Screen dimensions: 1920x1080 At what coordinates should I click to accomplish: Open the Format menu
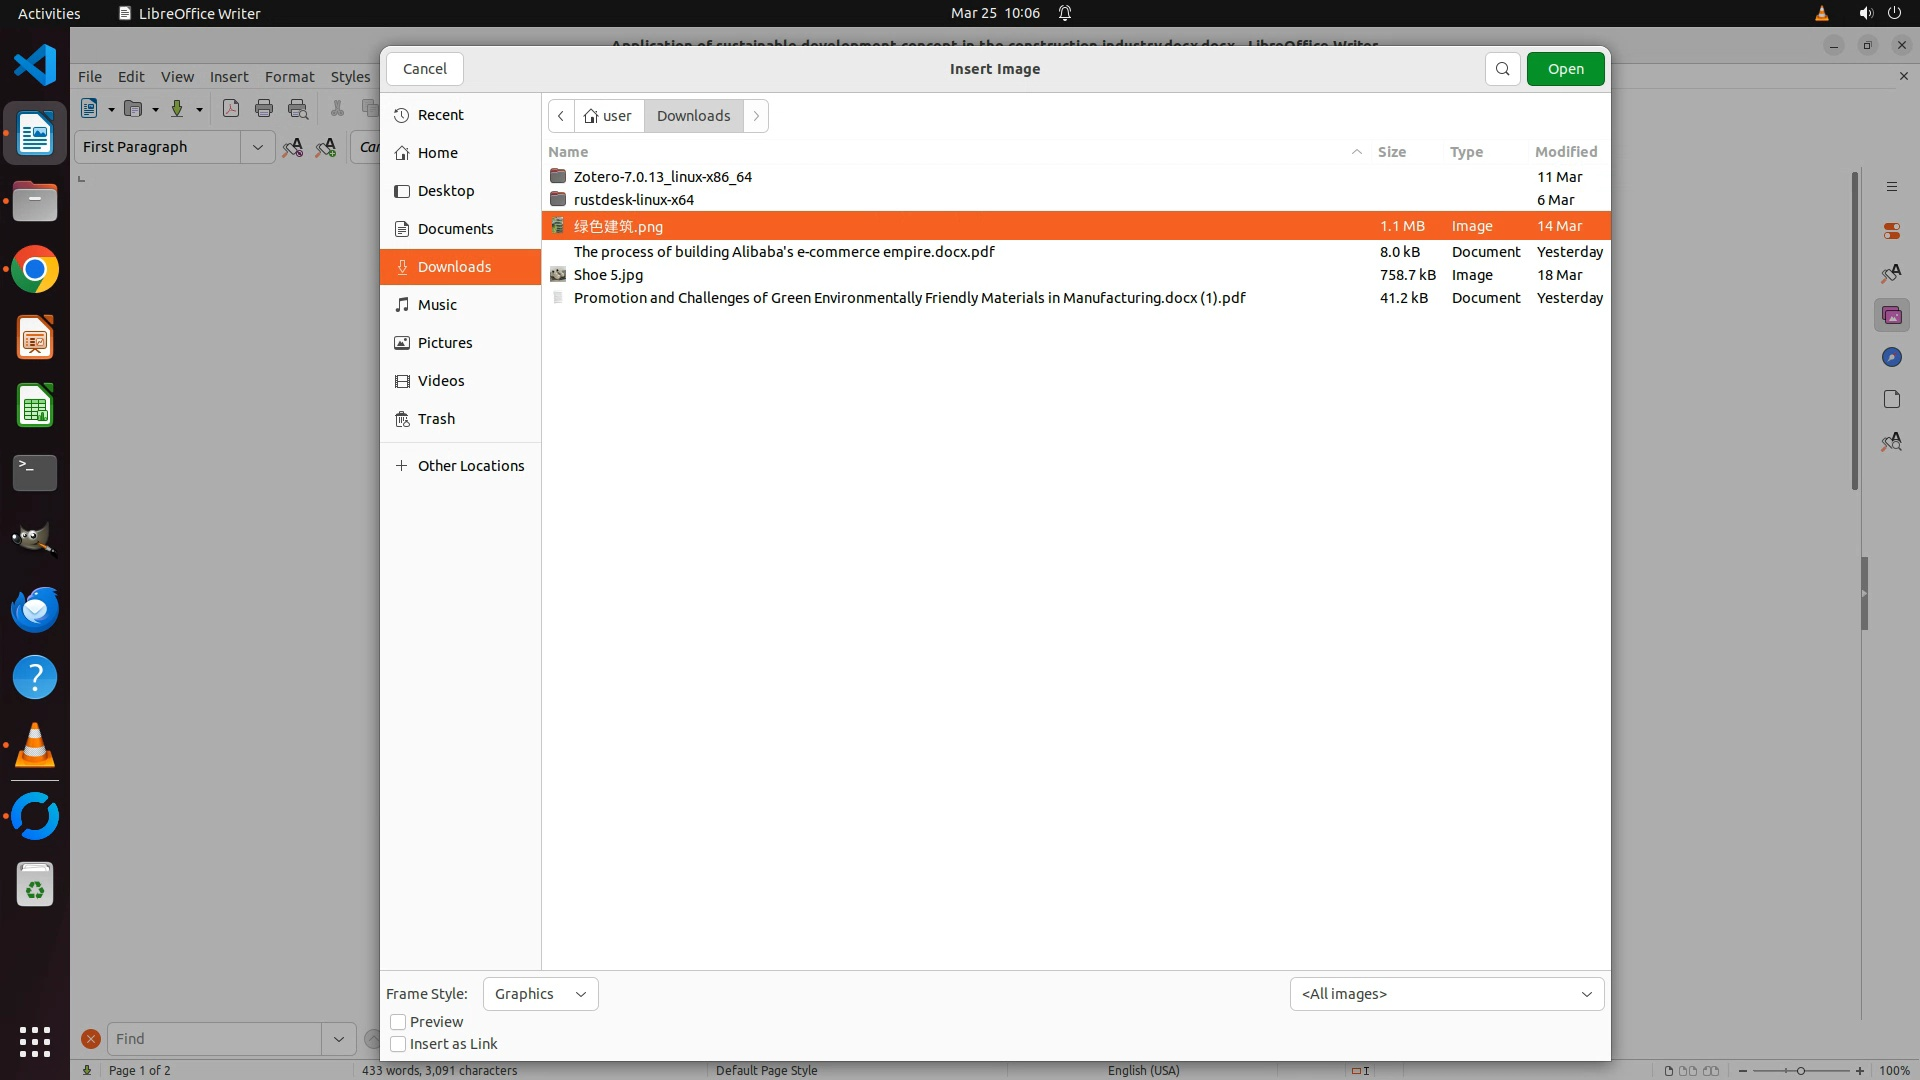point(289,77)
